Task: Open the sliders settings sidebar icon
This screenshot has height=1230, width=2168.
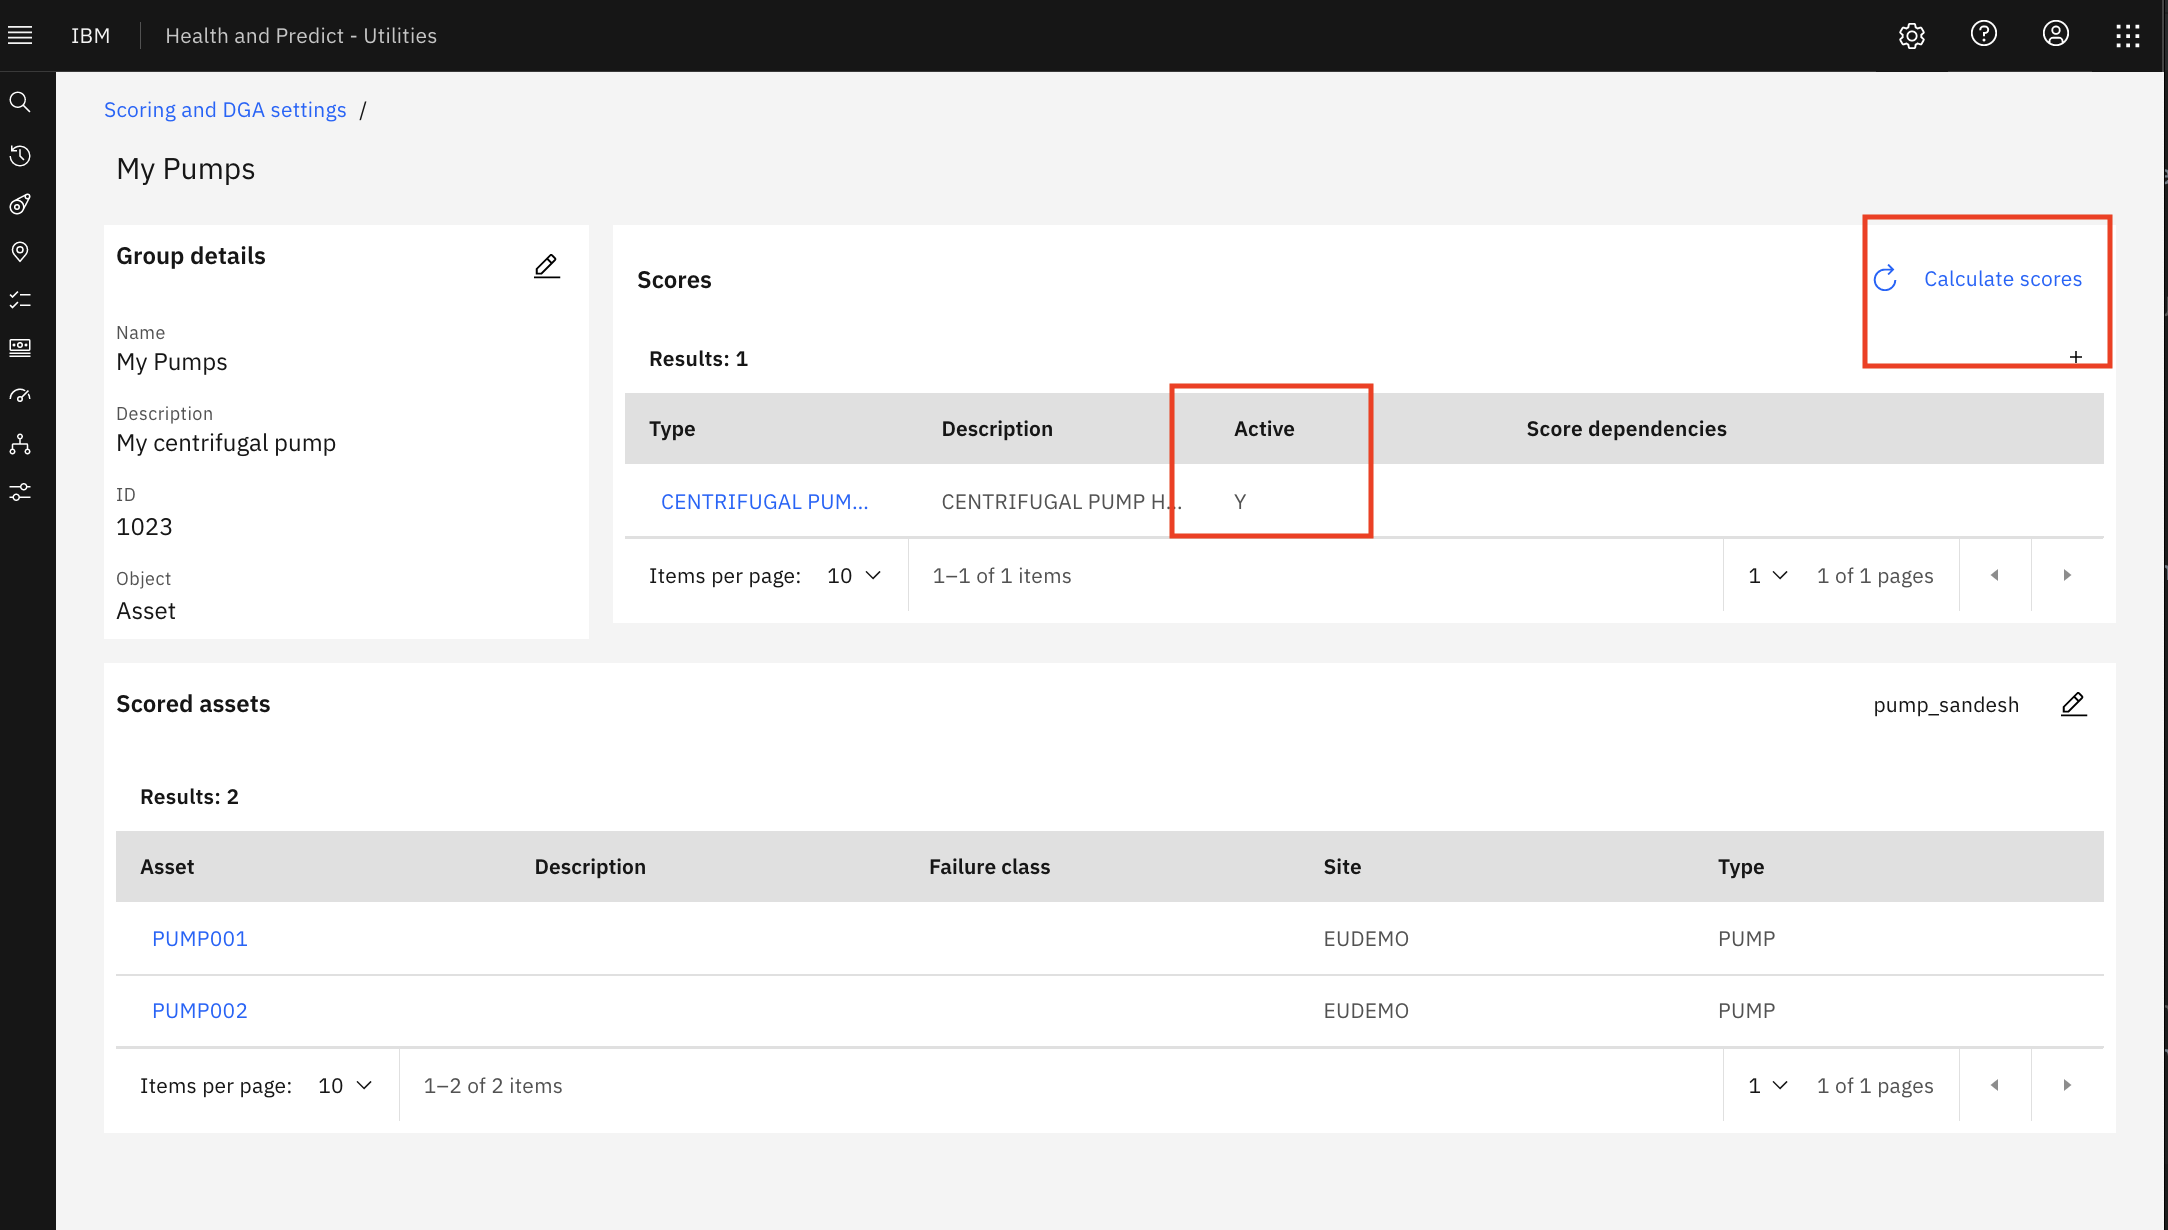Action: click(x=20, y=492)
